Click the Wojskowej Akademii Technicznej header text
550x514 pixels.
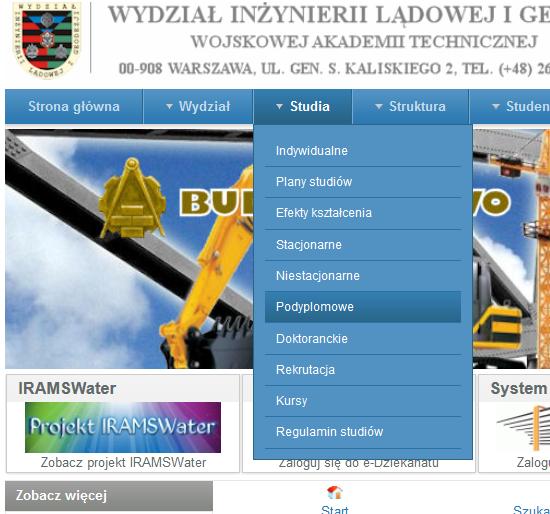(364, 42)
